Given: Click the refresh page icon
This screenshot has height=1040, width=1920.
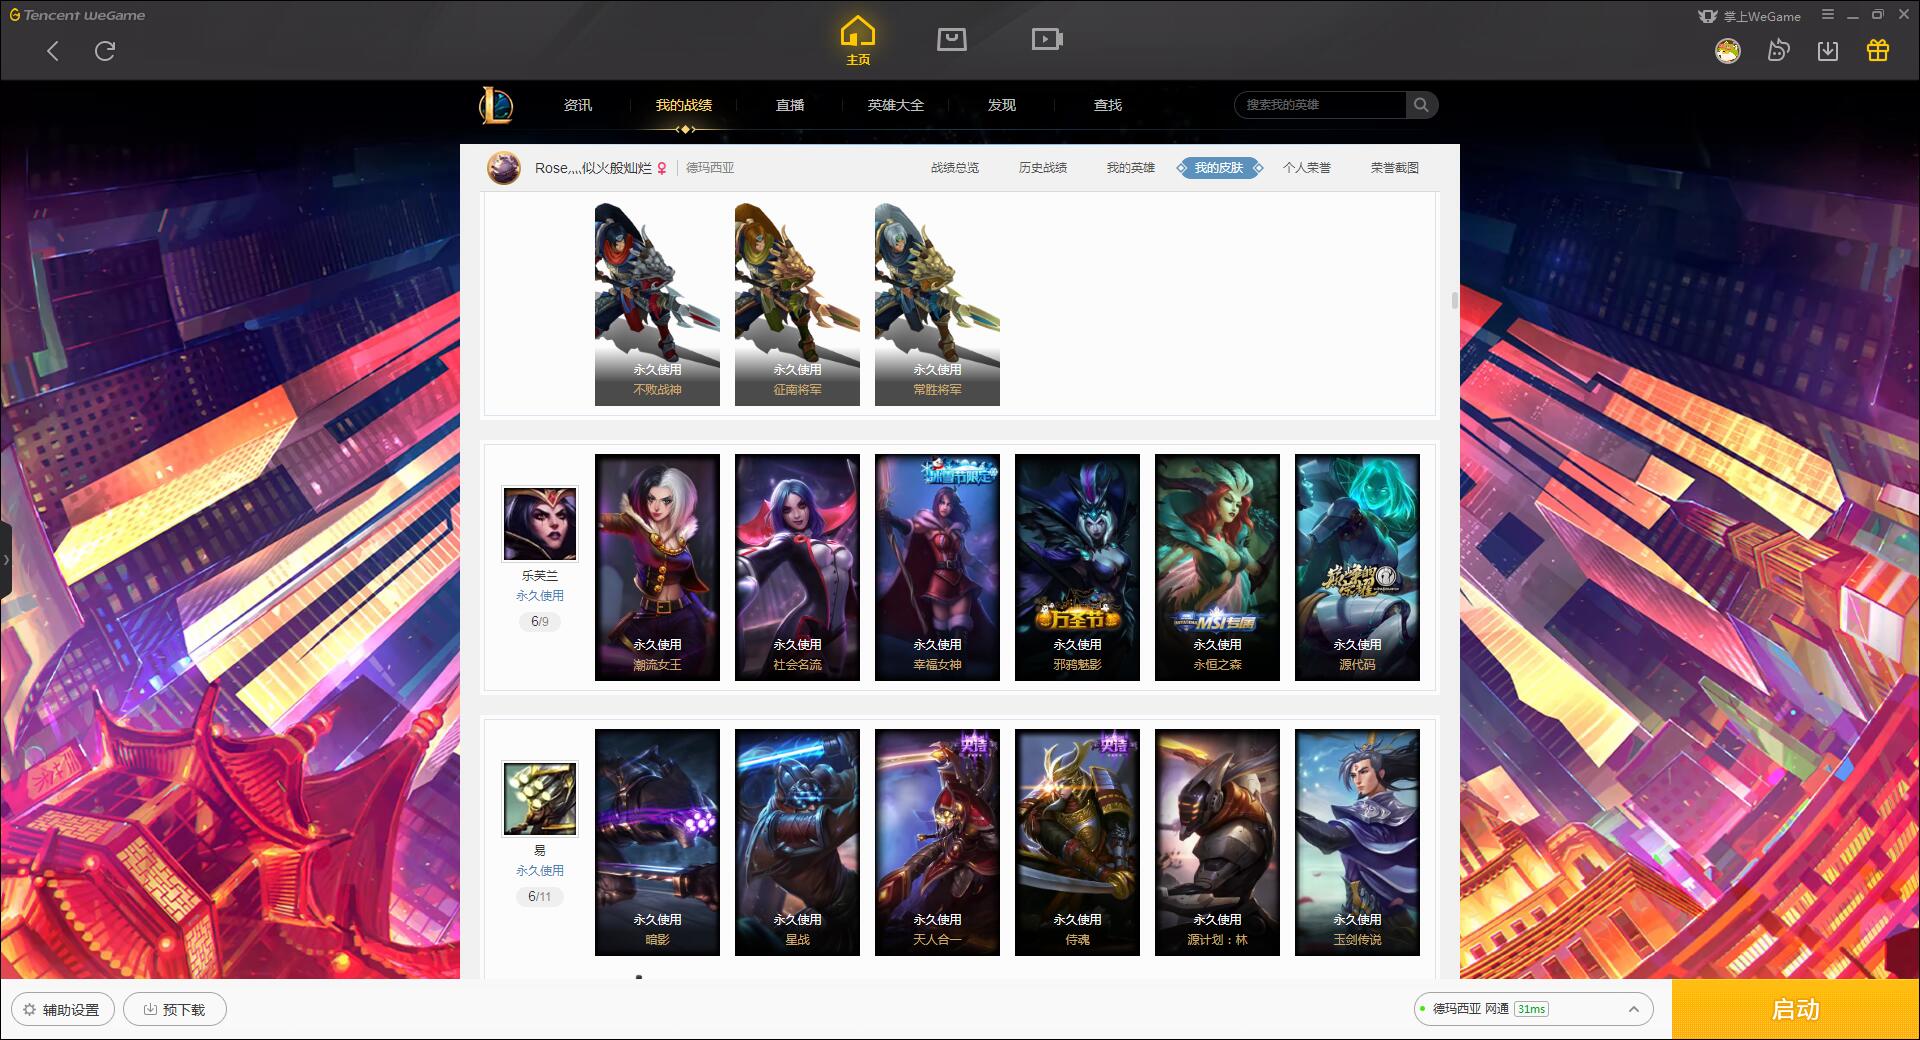Looking at the screenshot, I should (105, 51).
